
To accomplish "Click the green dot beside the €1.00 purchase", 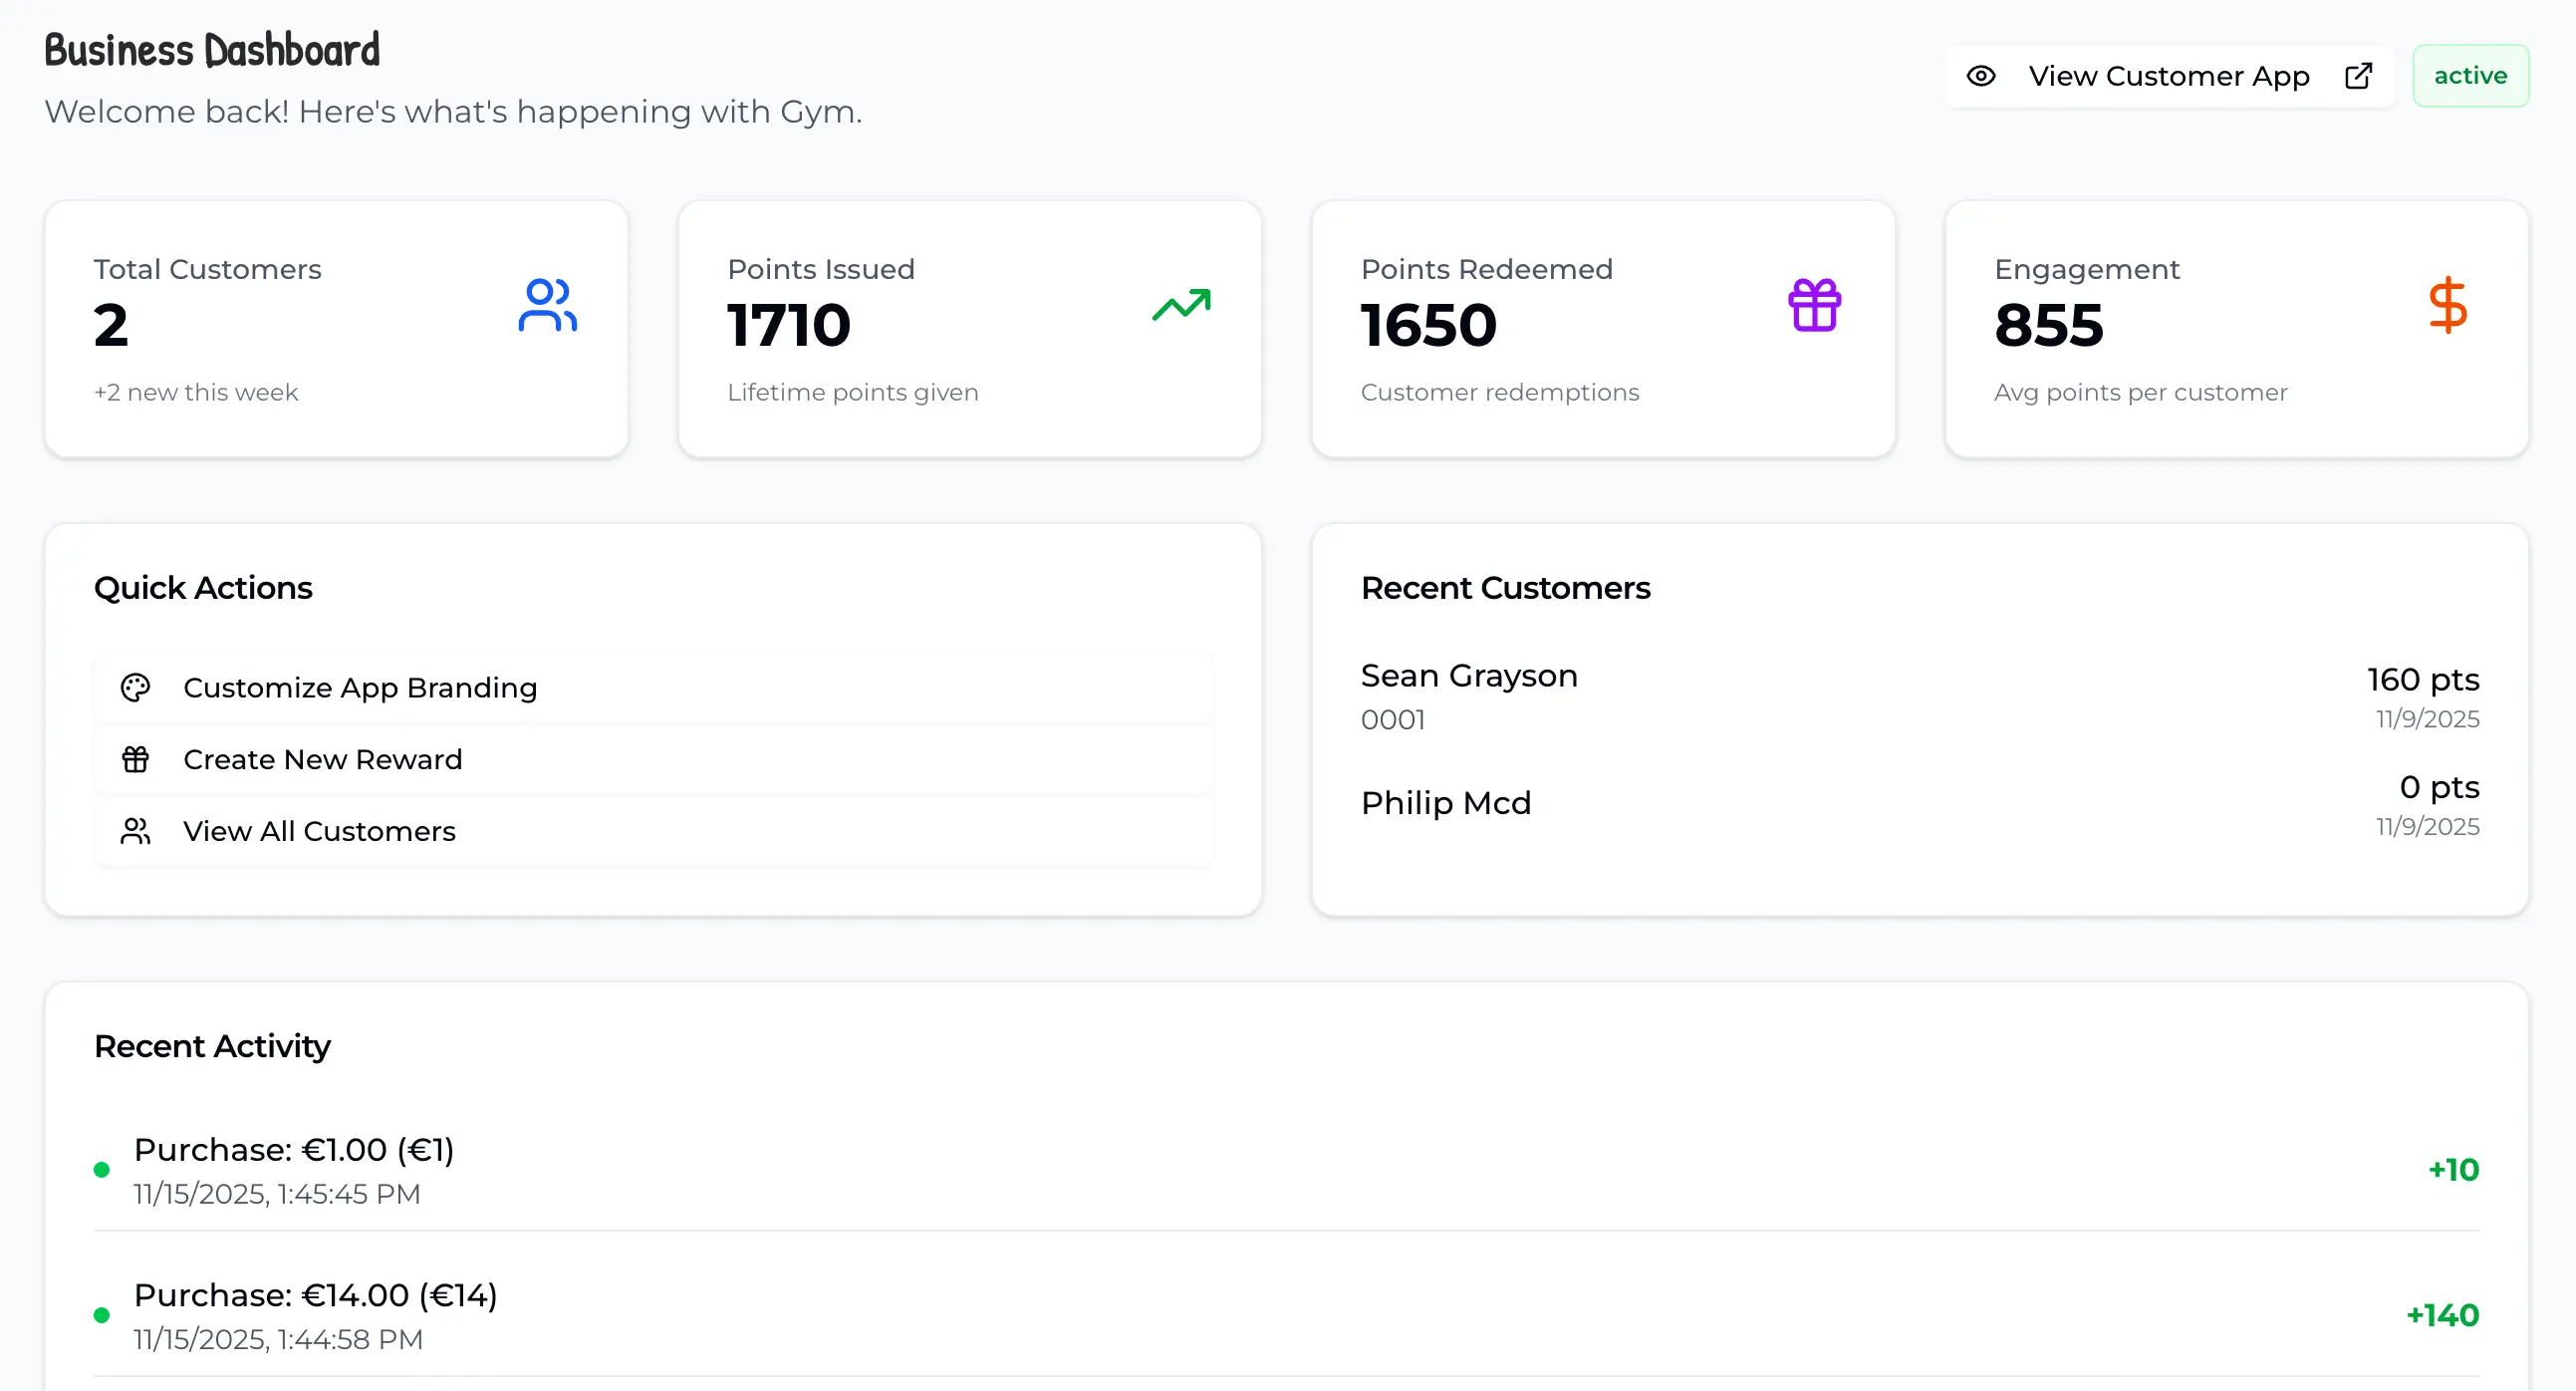I will (101, 1170).
